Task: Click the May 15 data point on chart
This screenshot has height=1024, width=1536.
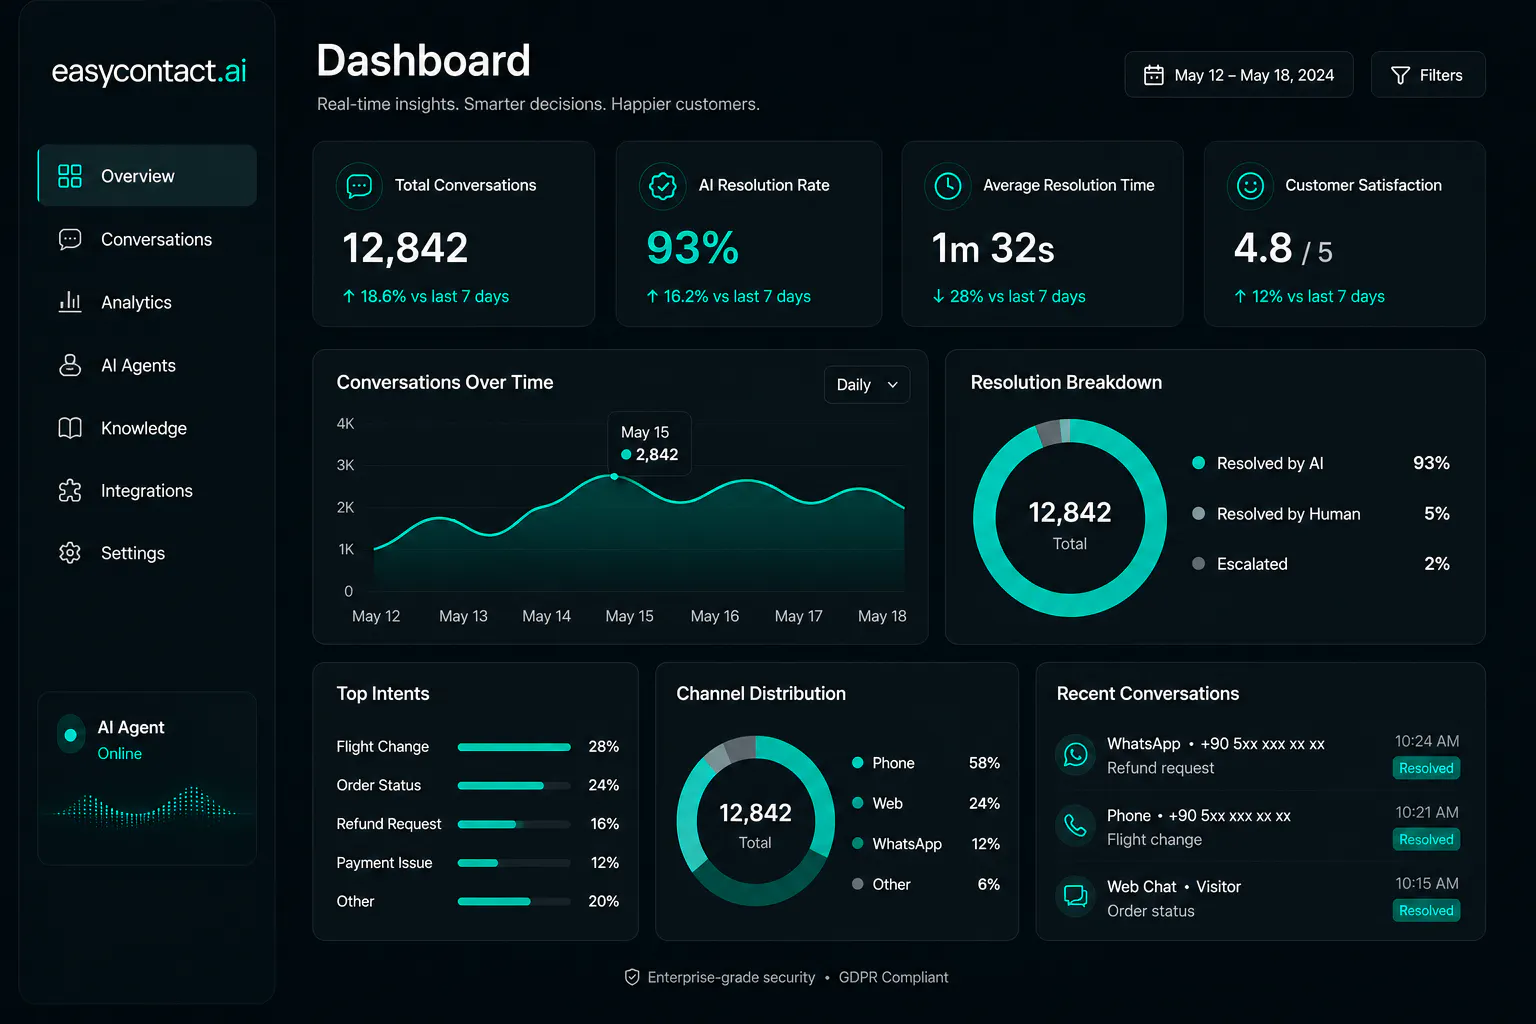Action: tap(614, 477)
